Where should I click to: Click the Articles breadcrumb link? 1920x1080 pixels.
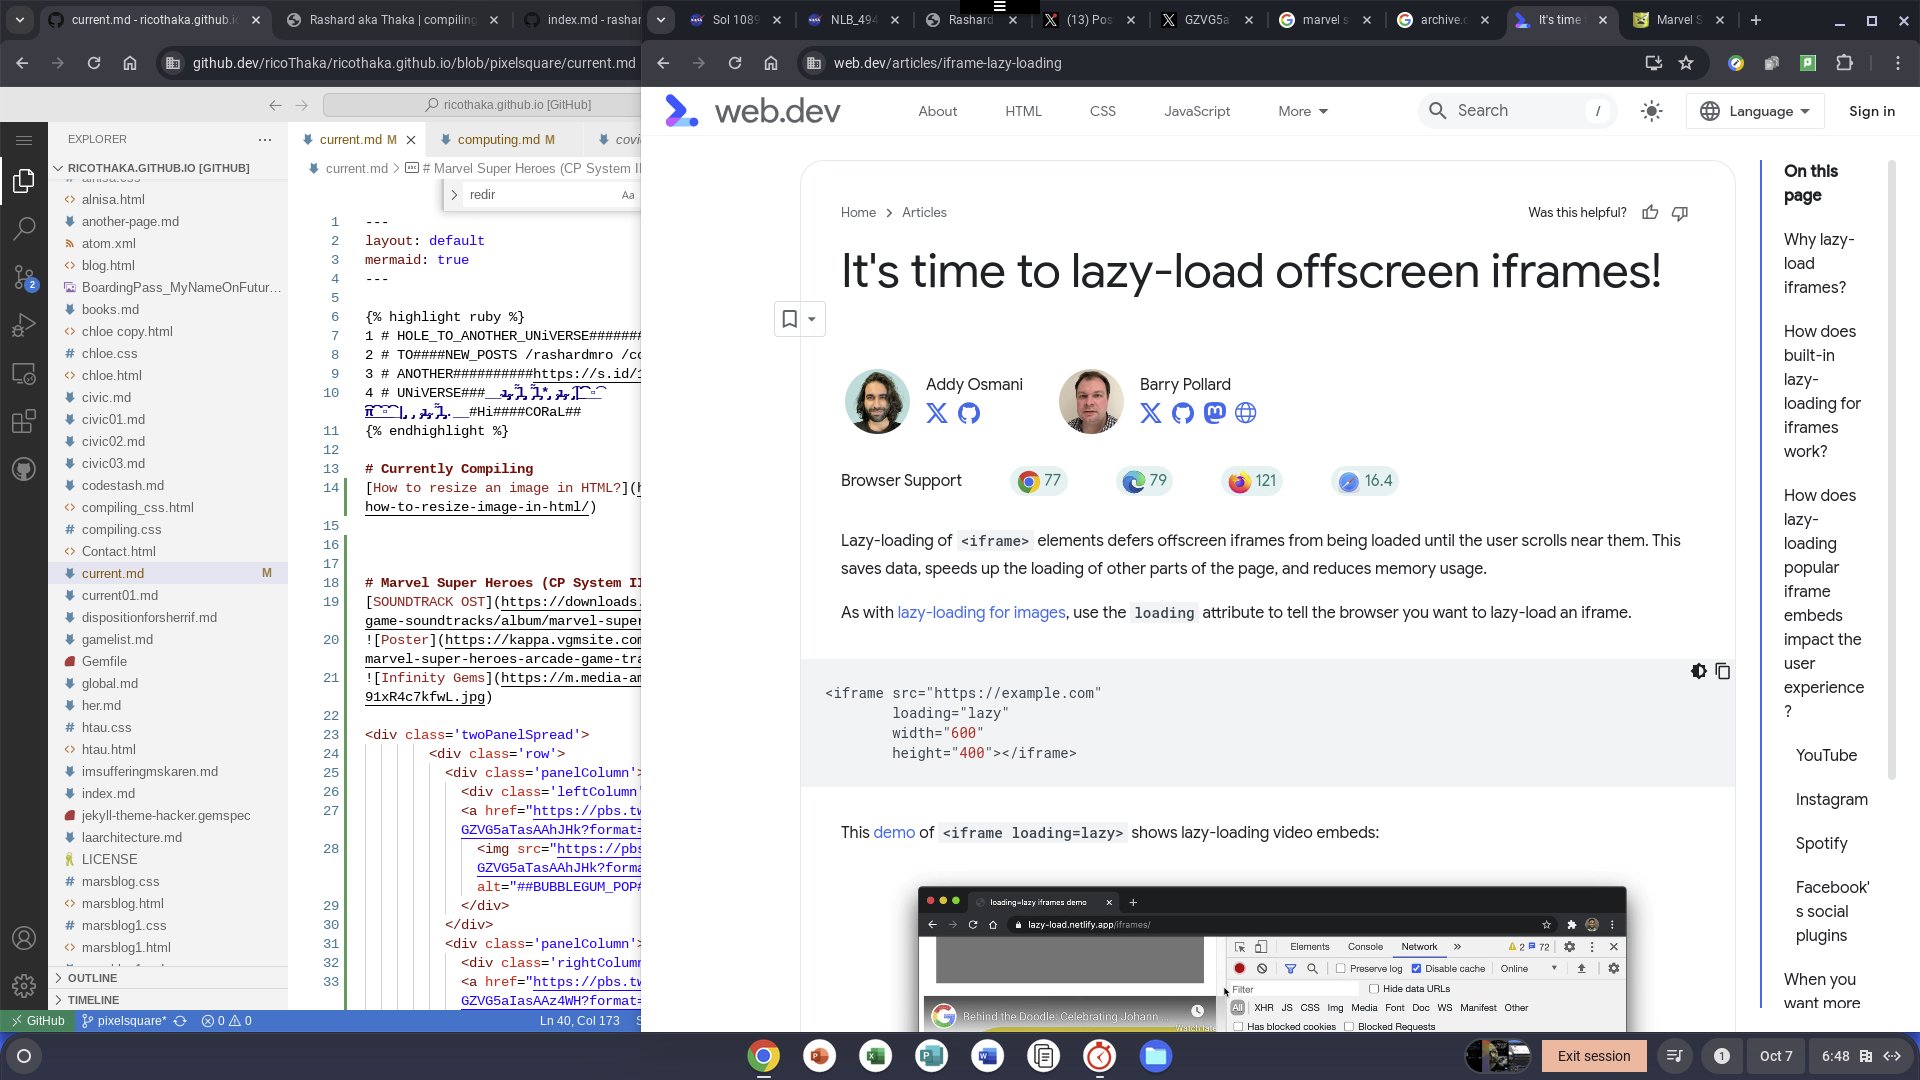tap(924, 212)
